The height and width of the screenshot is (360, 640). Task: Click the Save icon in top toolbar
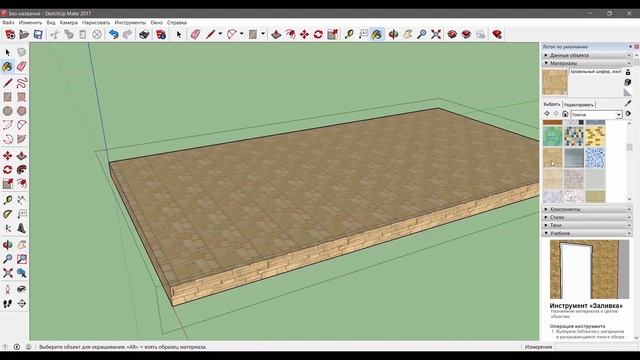(38, 34)
